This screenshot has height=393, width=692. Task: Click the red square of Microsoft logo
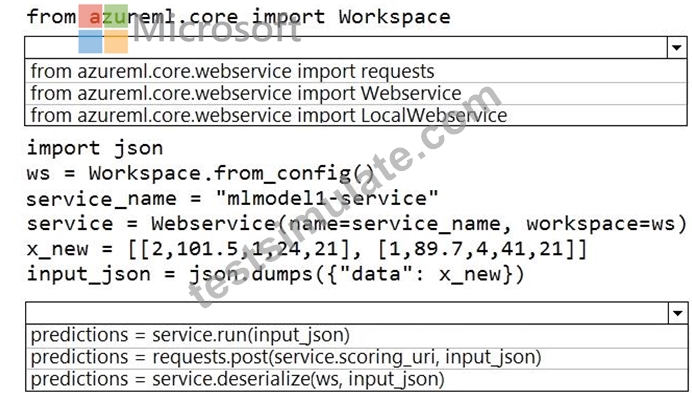click(90, 16)
